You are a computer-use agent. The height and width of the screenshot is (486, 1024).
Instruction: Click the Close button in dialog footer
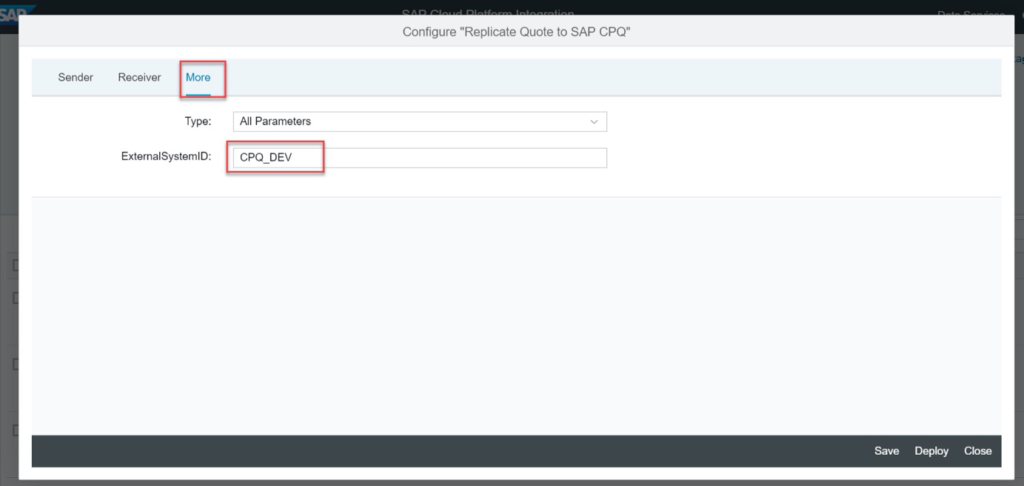(978, 451)
